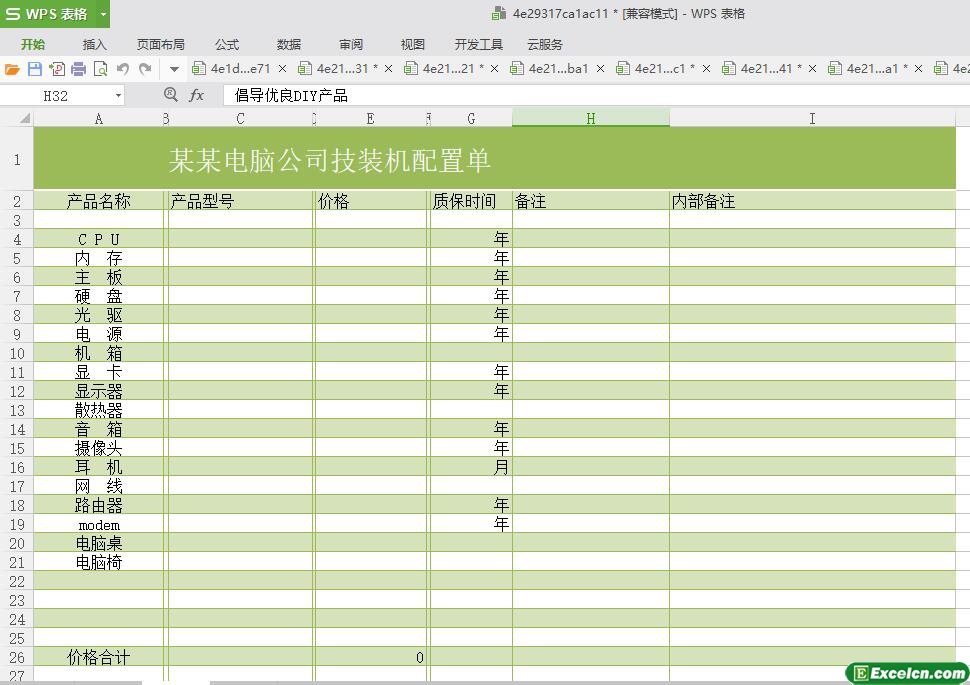
Task: Click the Print icon
Action: click(x=79, y=69)
